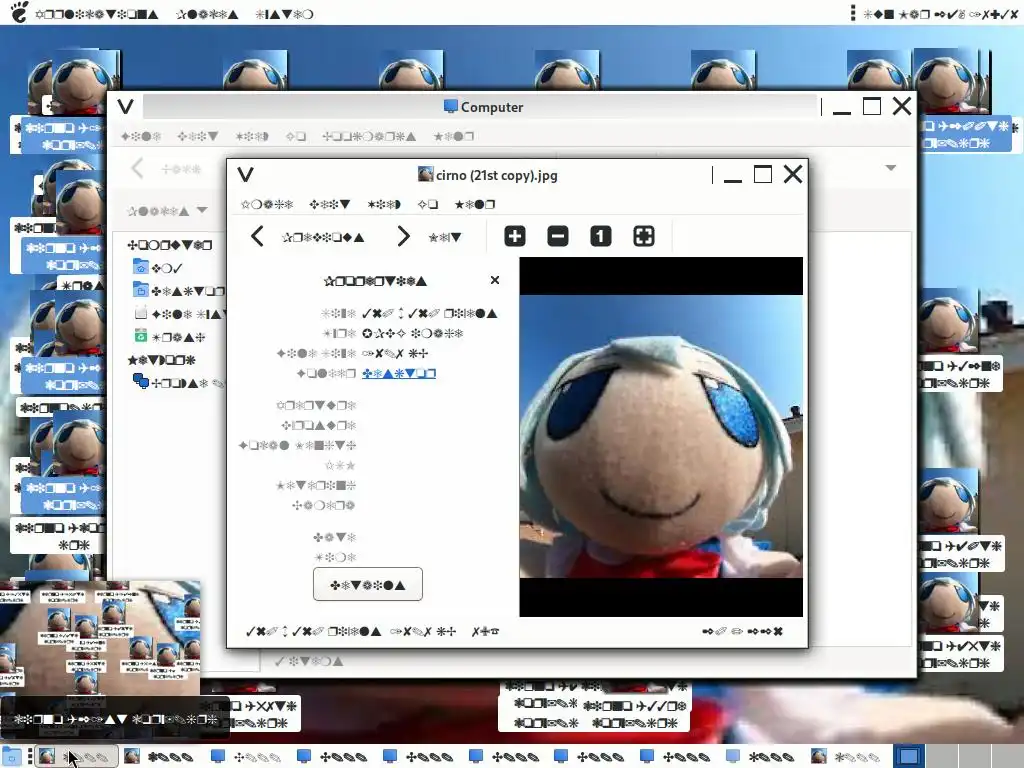Click the window preview thumbnail above the taskbar

[x=101, y=639]
